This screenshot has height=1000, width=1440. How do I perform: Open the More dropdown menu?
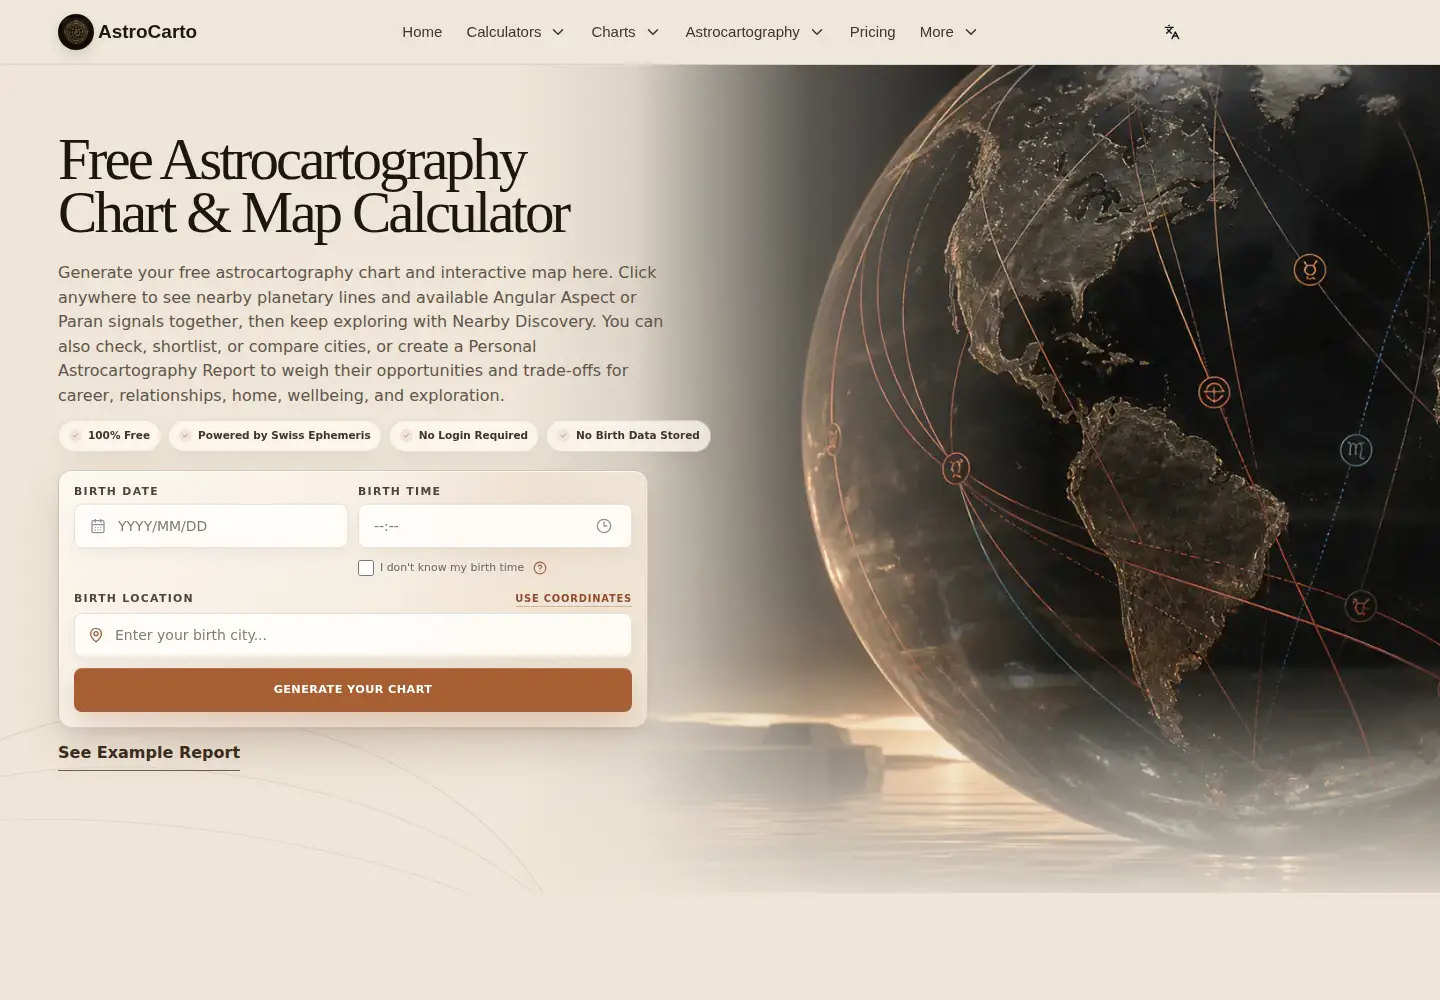coord(949,32)
